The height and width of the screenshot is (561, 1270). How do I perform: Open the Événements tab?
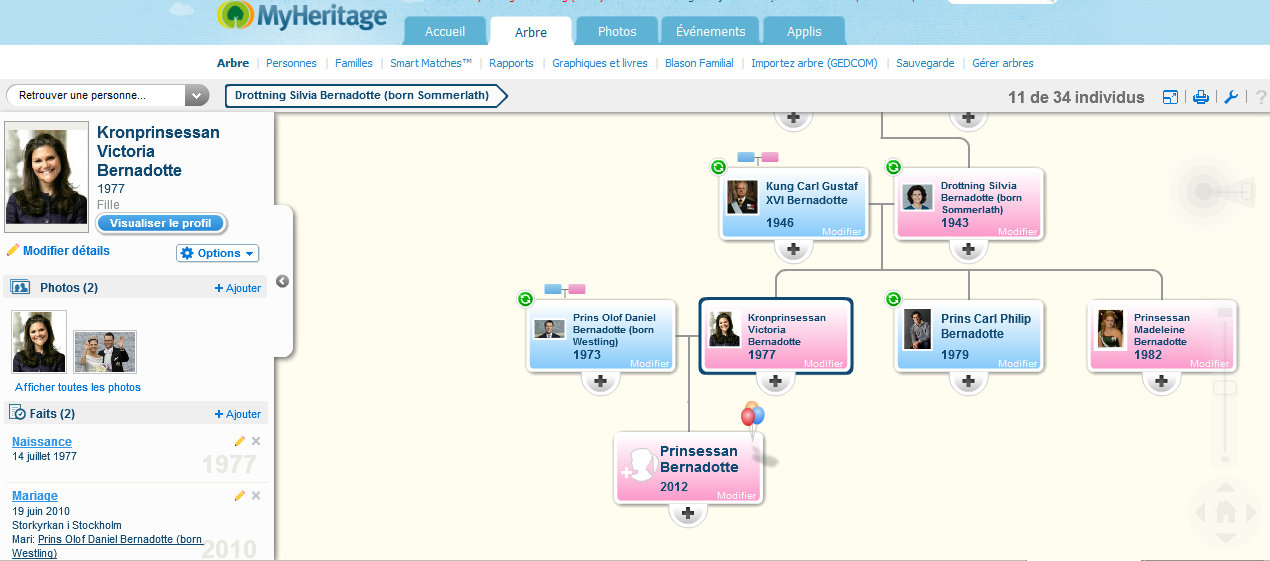[710, 31]
